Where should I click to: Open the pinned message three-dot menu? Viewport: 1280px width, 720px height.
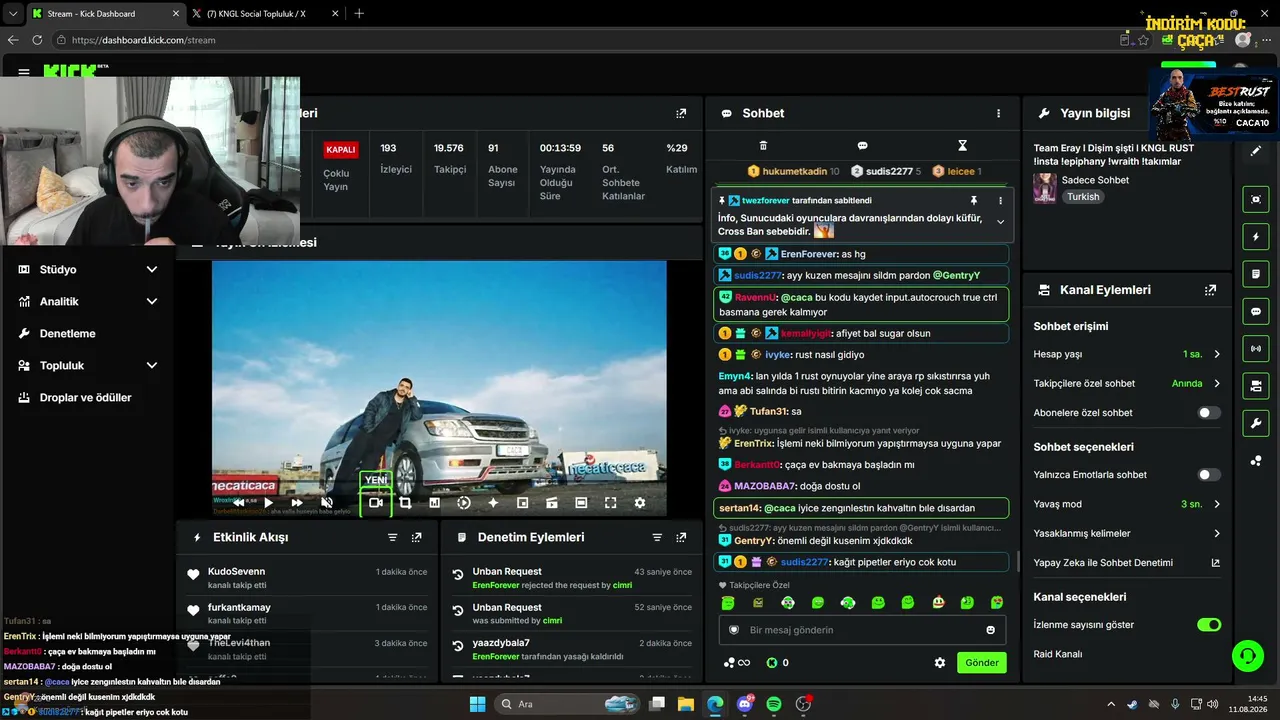click(1000, 201)
